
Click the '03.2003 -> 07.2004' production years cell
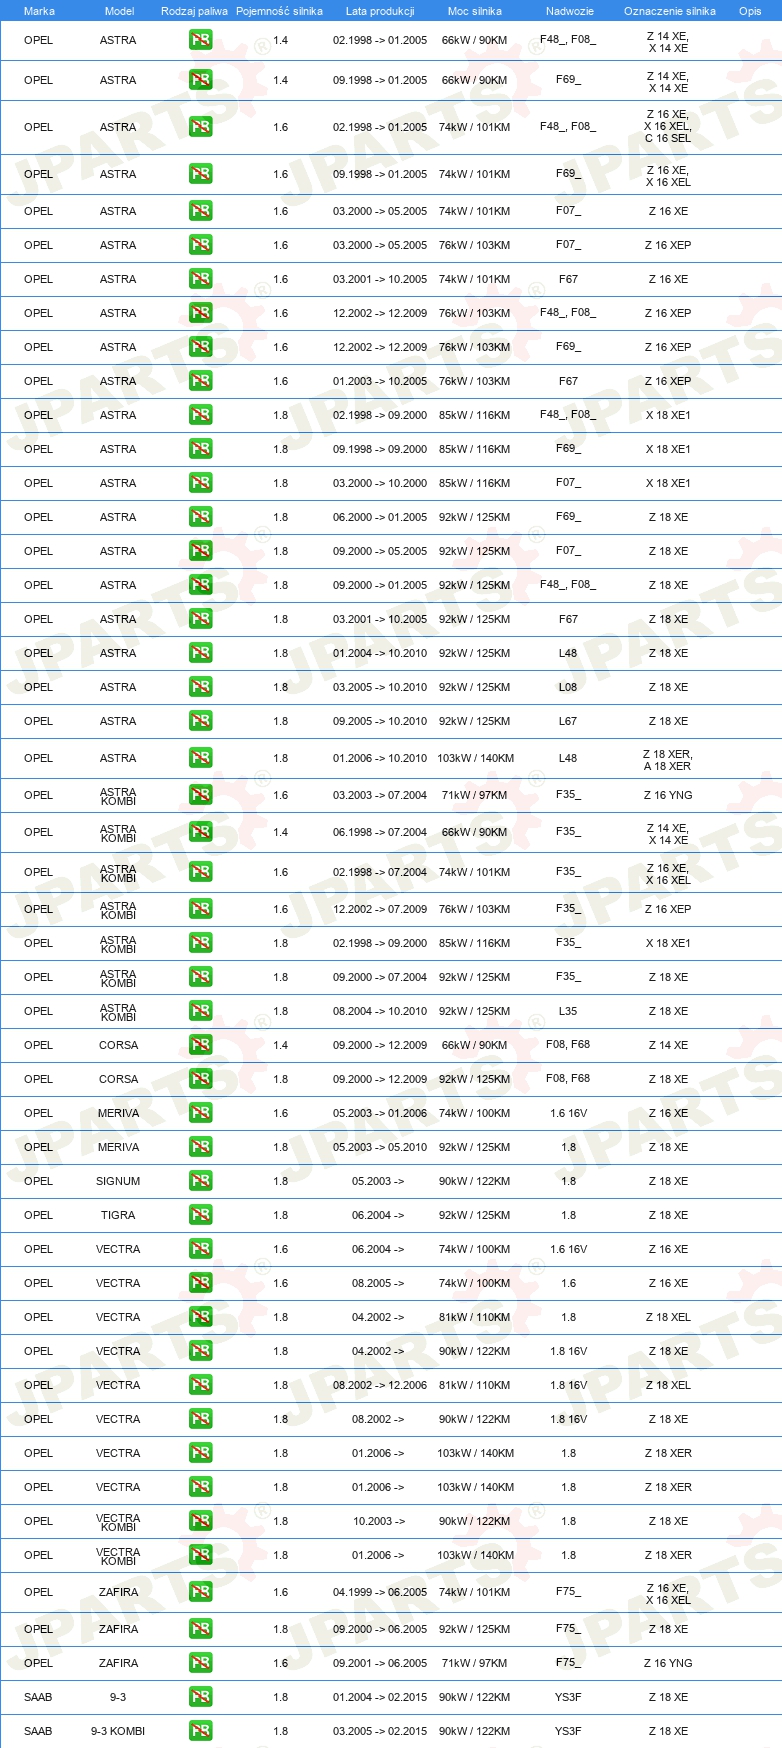pos(380,795)
